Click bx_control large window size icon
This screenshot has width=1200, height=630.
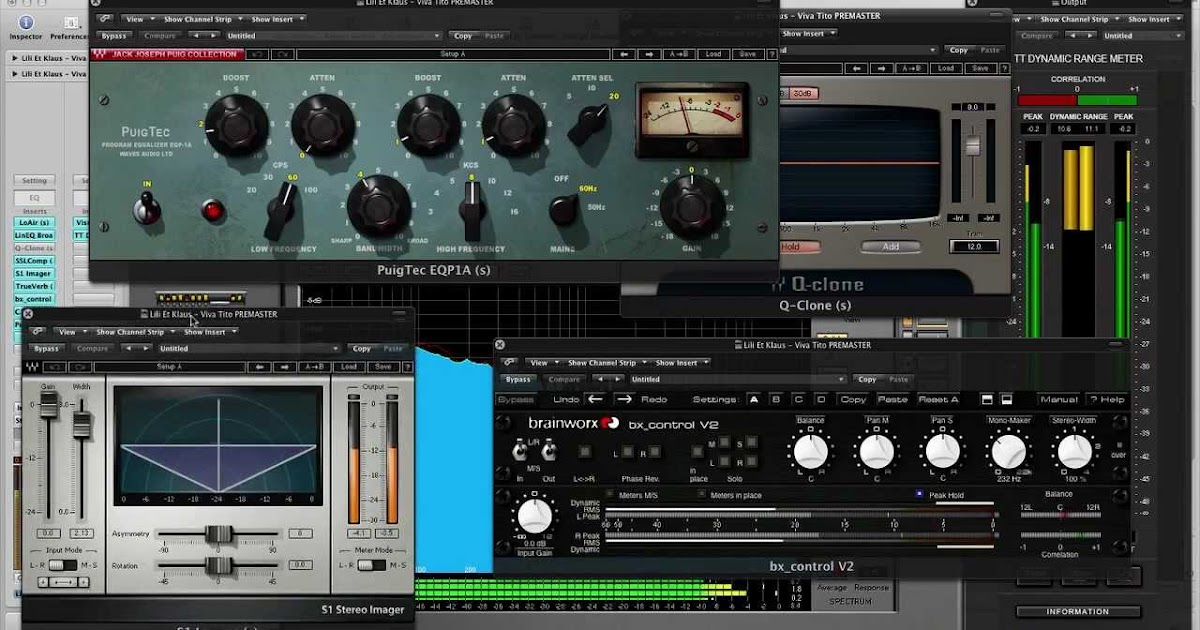coord(1006,399)
